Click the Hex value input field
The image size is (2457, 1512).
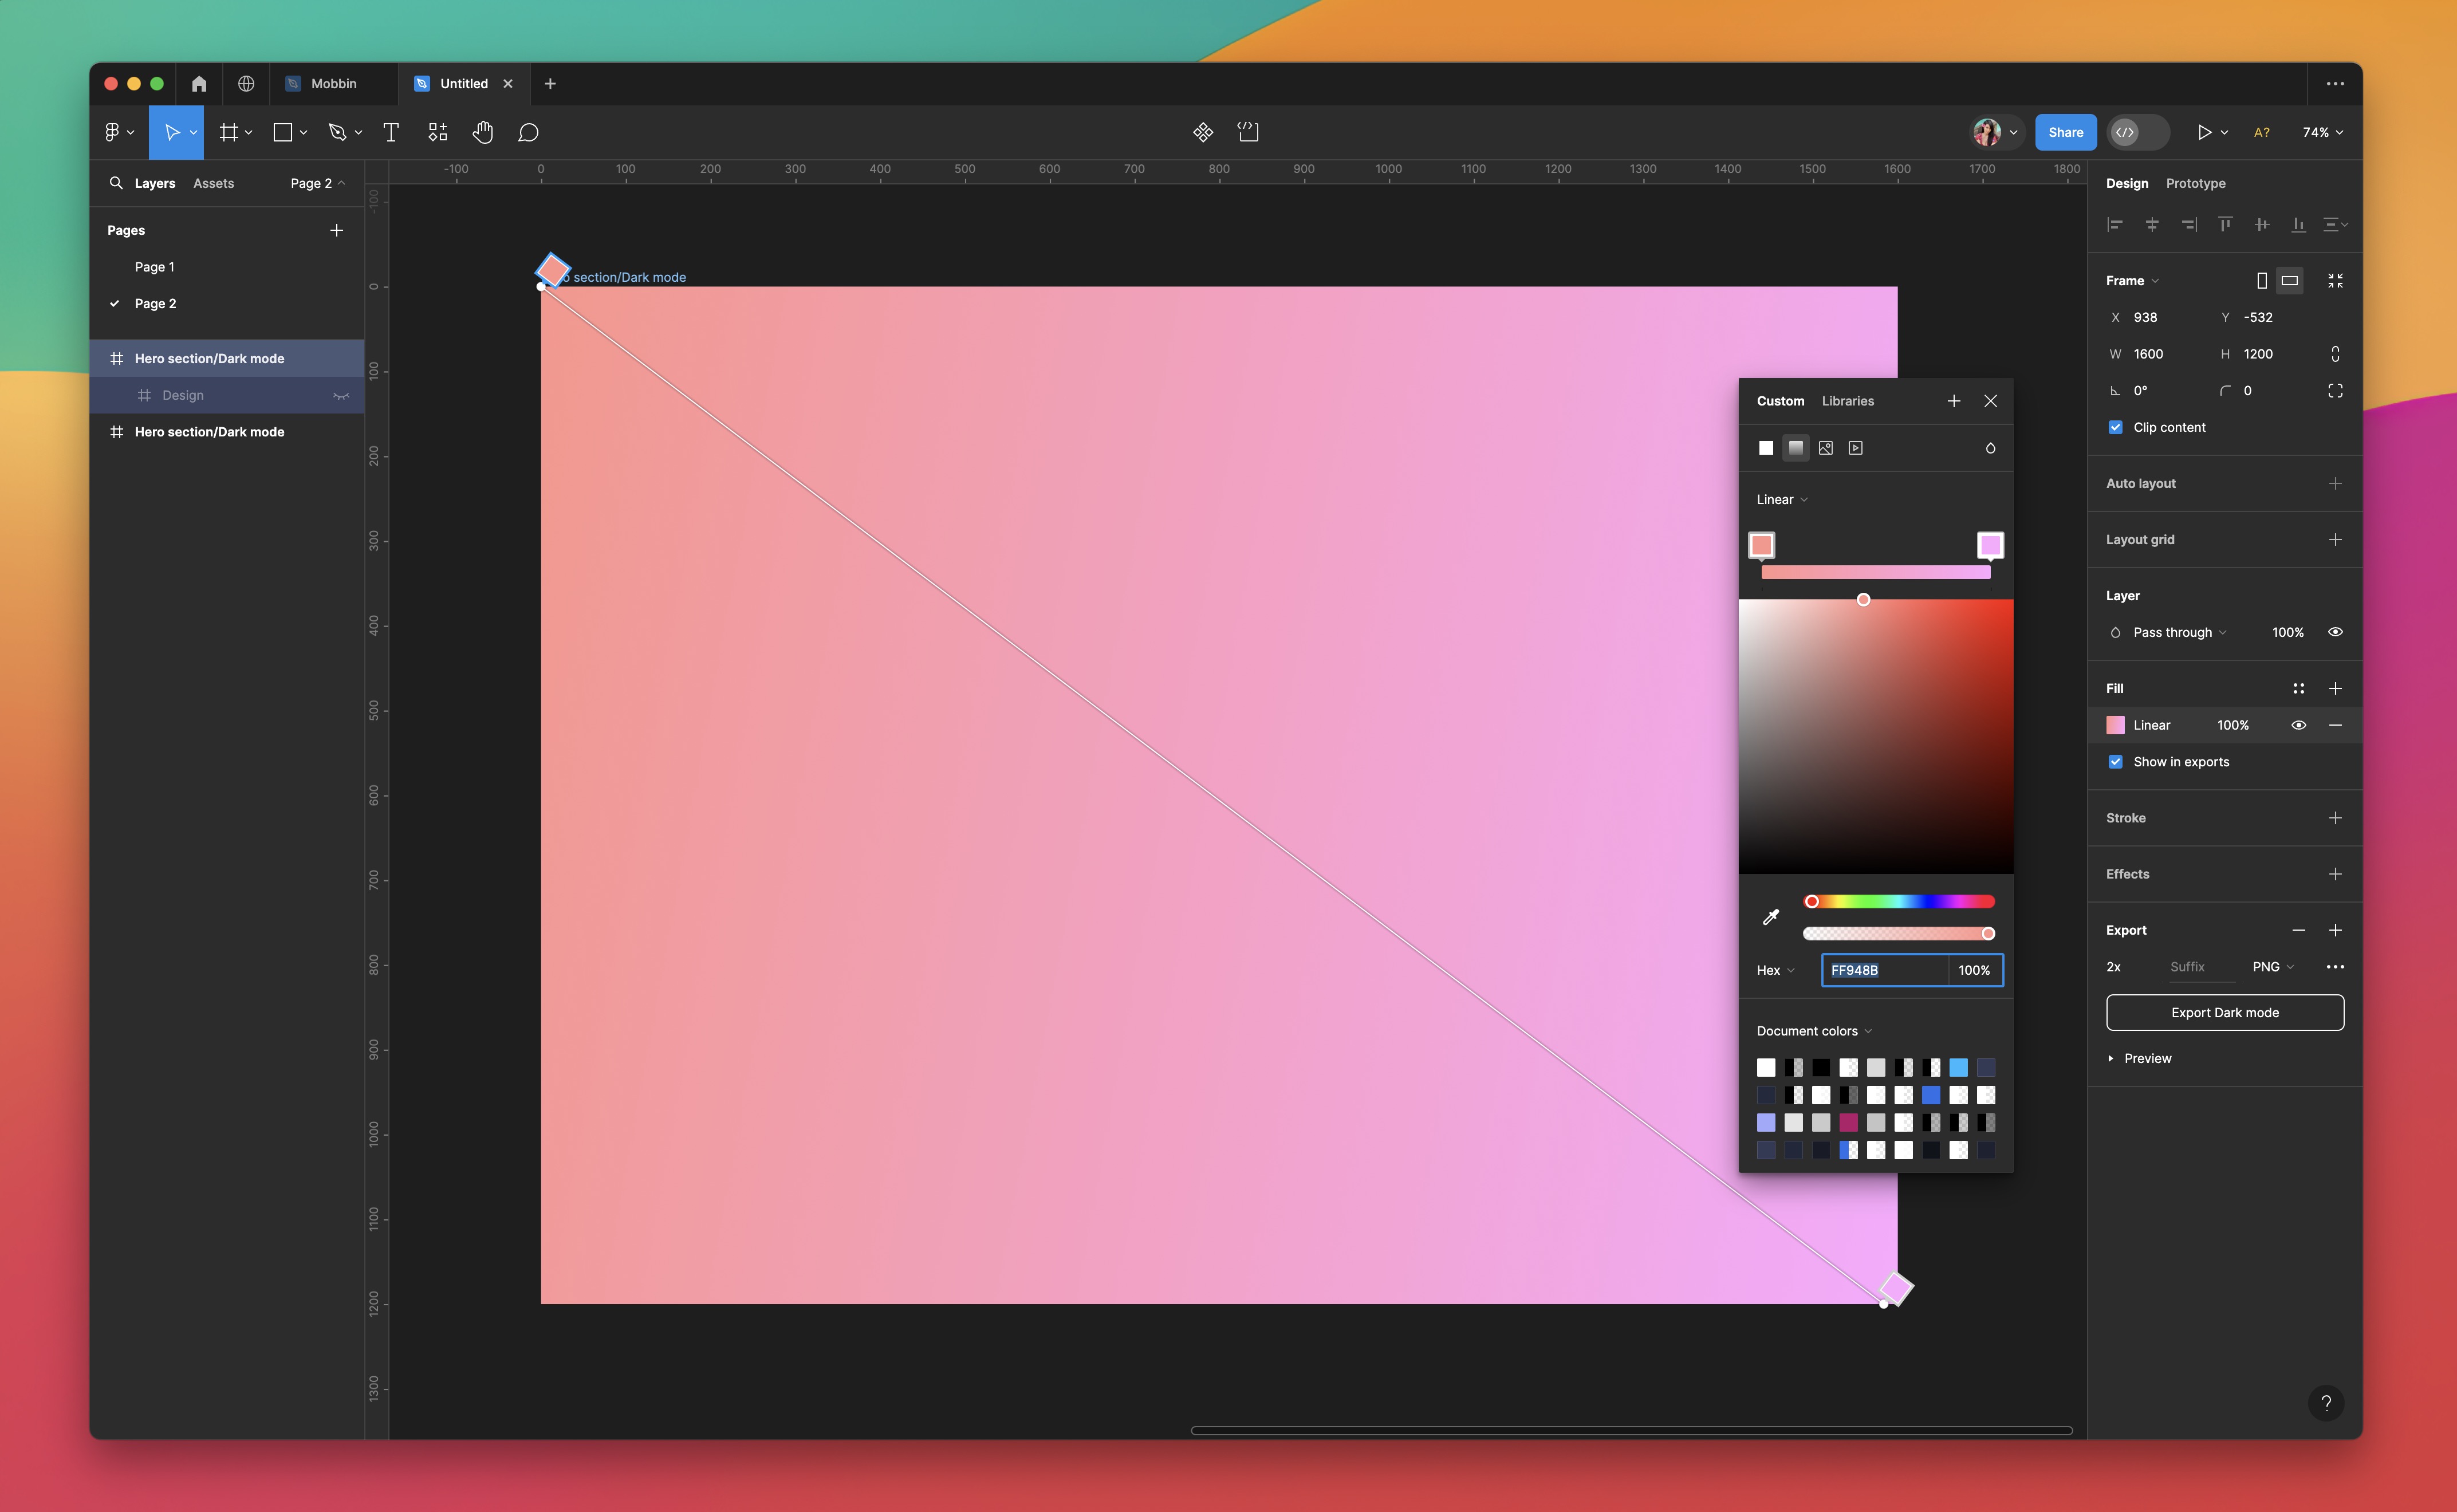tap(1884, 969)
